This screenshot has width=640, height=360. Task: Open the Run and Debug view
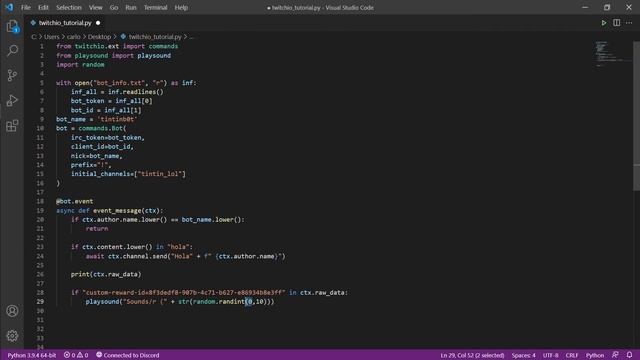click(12, 100)
